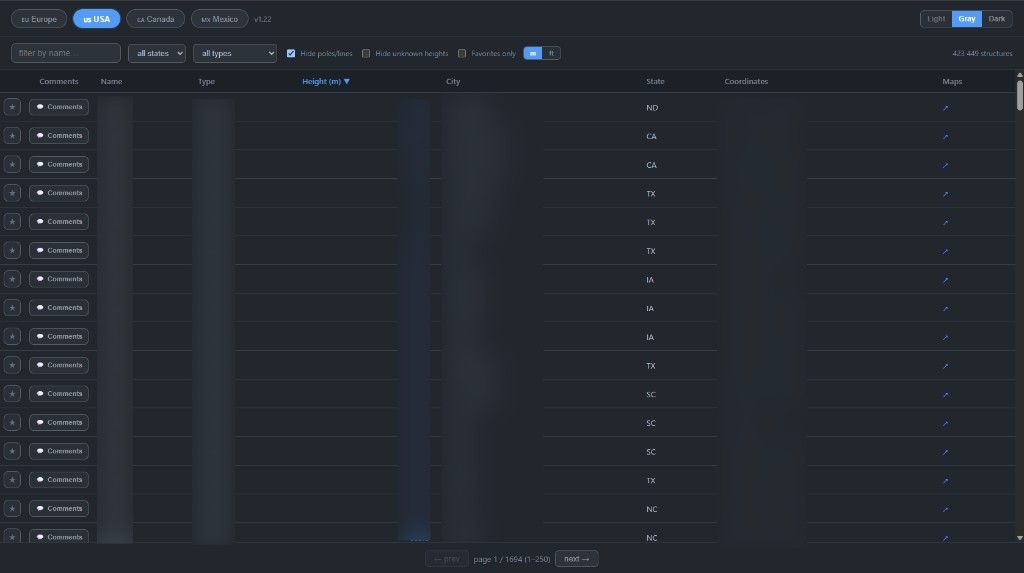
Task: Open Comments for the first SC row
Action: (59, 393)
